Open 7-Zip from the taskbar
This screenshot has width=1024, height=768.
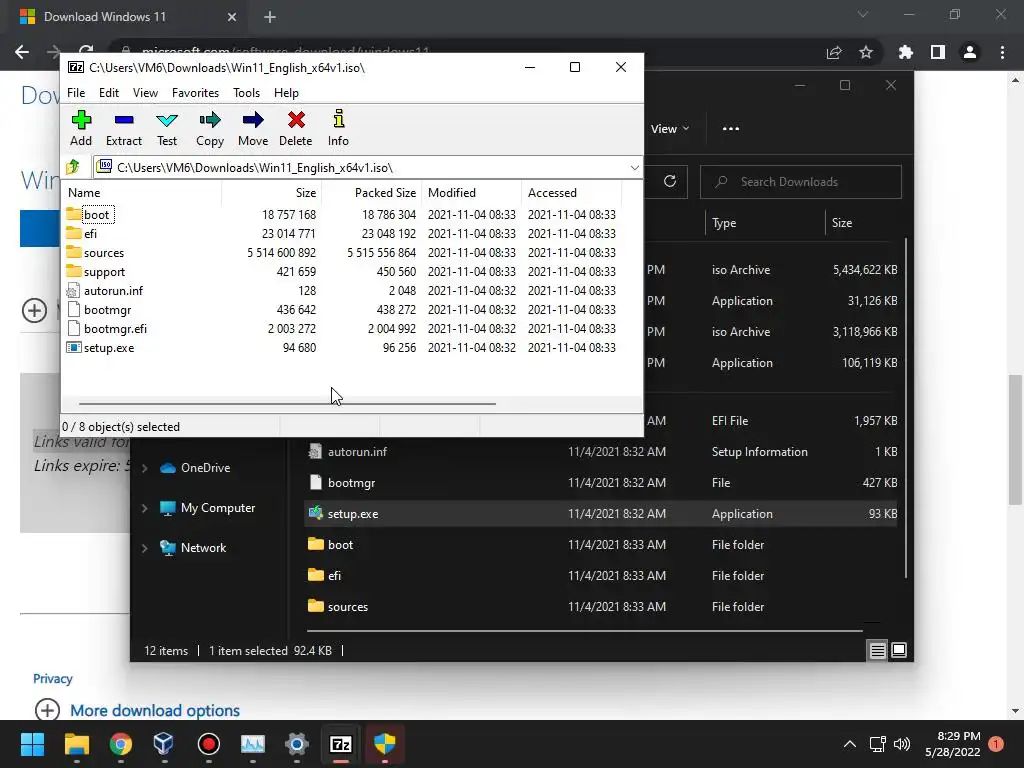pos(341,744)
